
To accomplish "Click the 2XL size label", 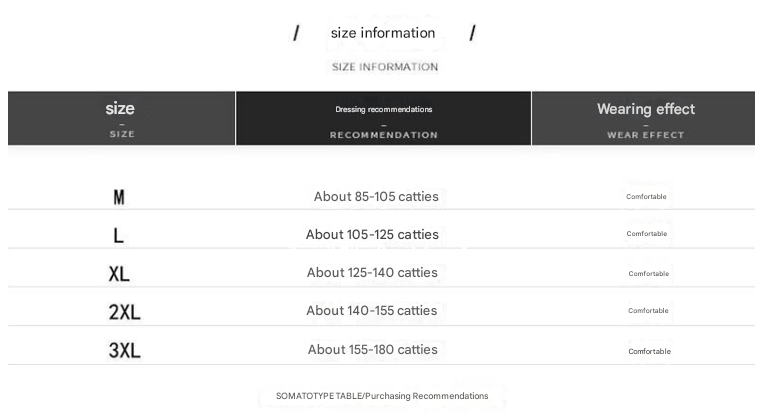I will pos(124,312).
